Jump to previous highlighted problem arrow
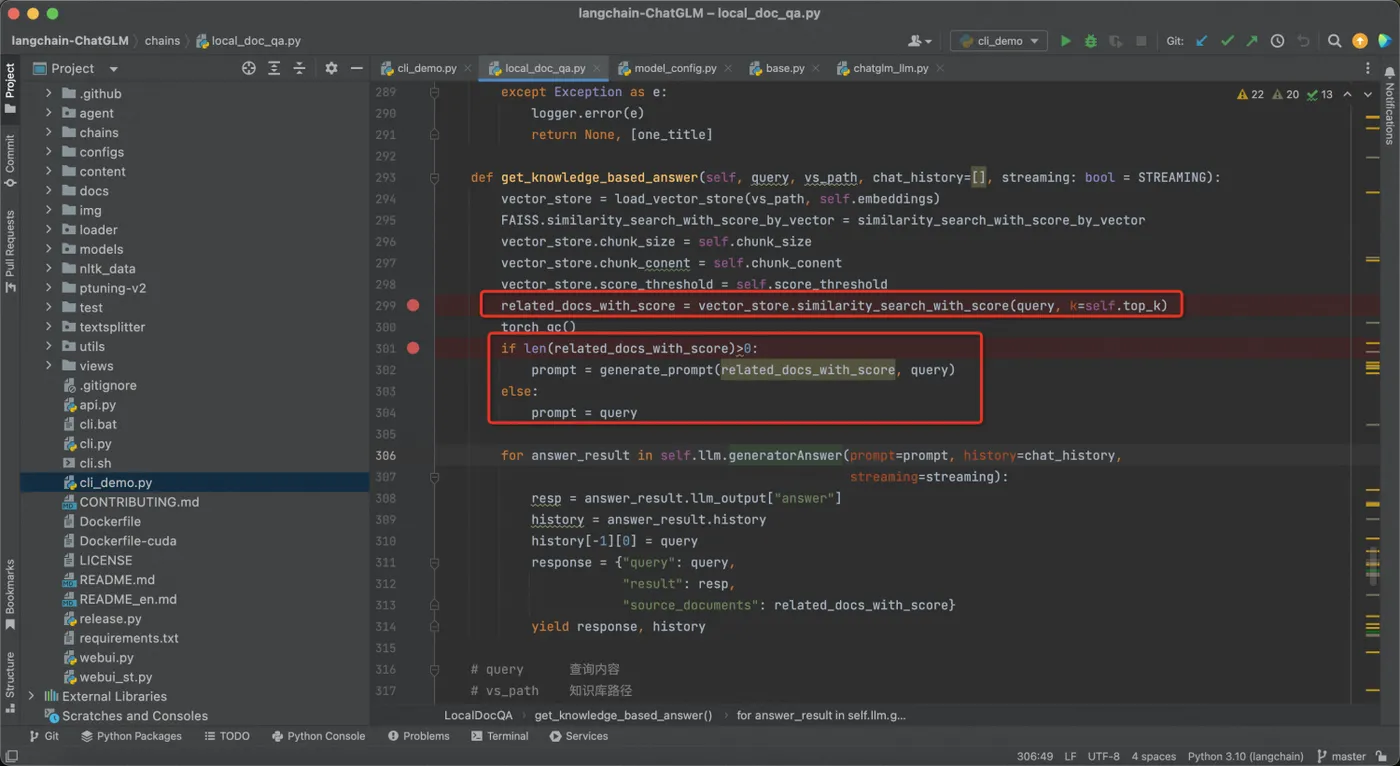The height and width of the screenshot is (766, 1400). click(x=1347, y=94)
